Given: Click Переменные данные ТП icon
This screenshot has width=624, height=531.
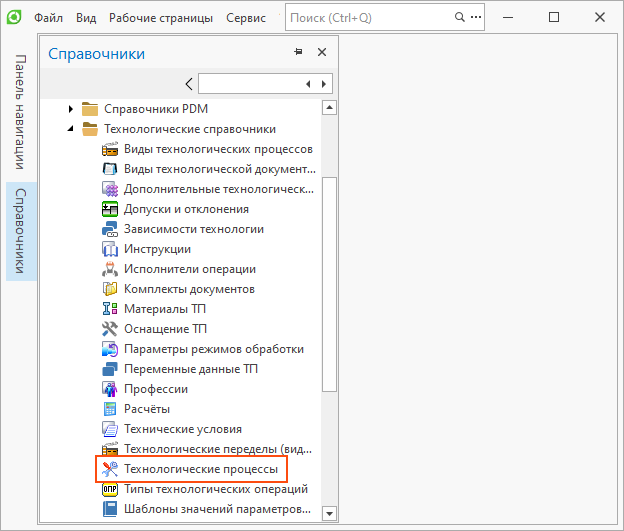Looking at the screenshot, I should [110, 369].
